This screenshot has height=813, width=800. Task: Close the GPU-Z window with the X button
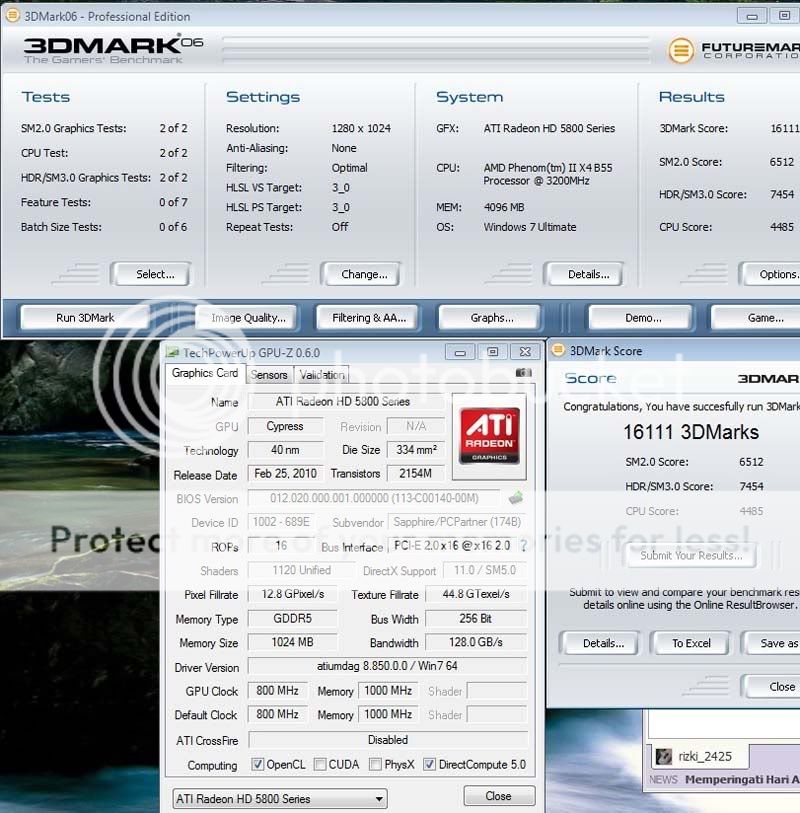[525, 352]
